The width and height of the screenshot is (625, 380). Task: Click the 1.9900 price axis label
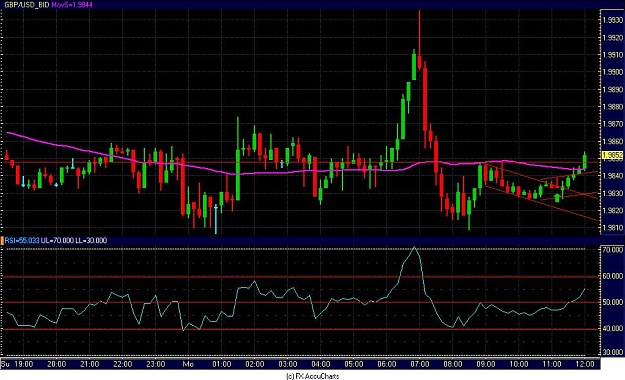click(613, 72)
